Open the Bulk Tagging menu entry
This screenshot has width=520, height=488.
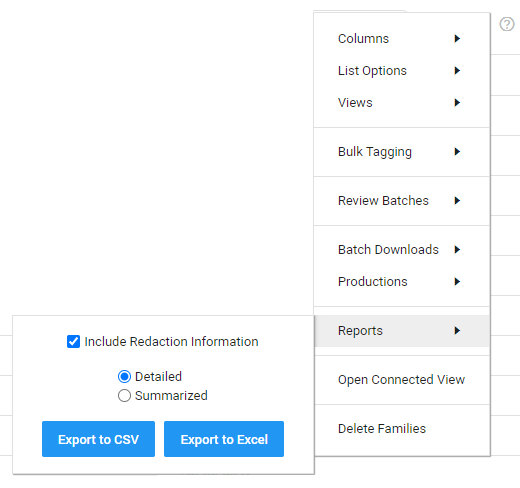coord(402,152)
